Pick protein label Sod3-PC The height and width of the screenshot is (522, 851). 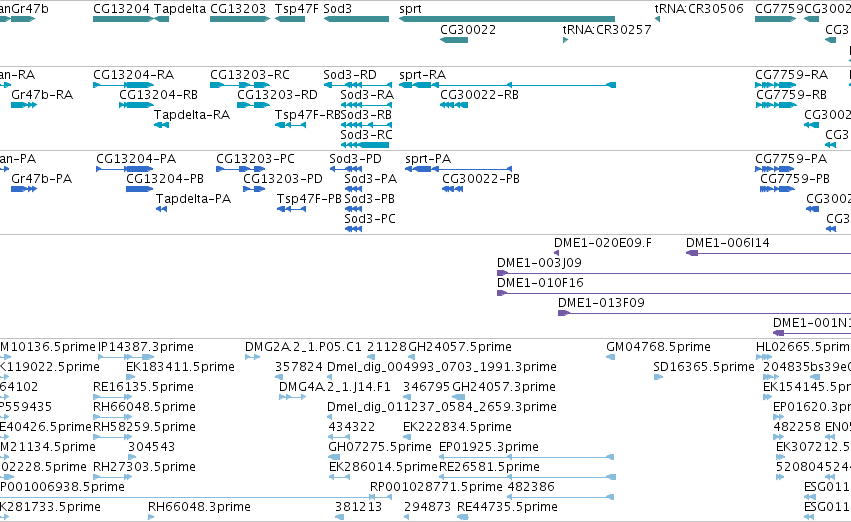pyautogui.click(x=370, y=219)
